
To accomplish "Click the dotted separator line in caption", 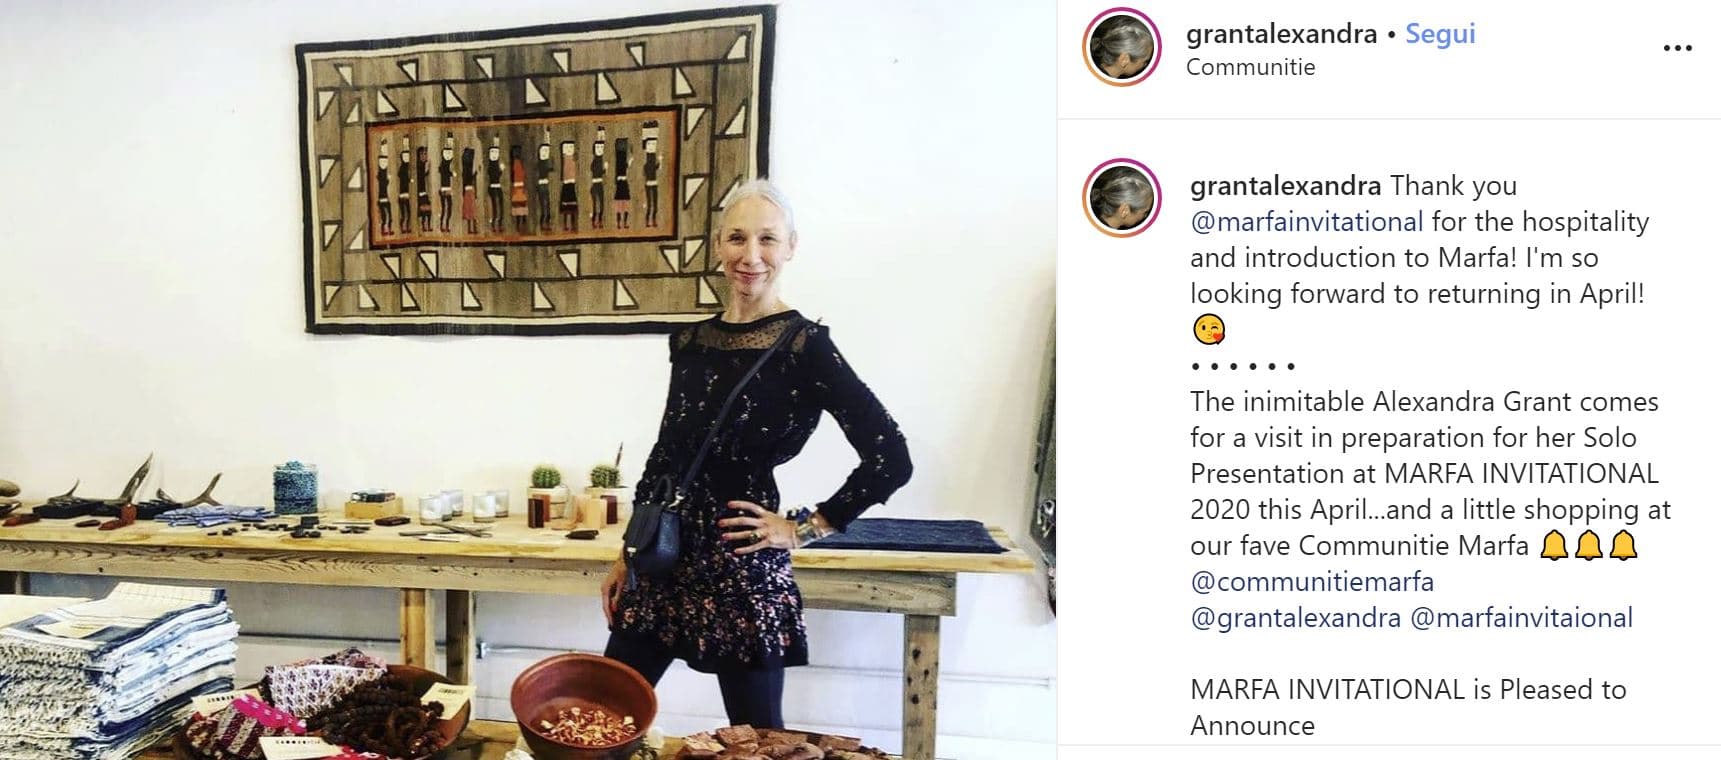I will (x=1243, y=366).
